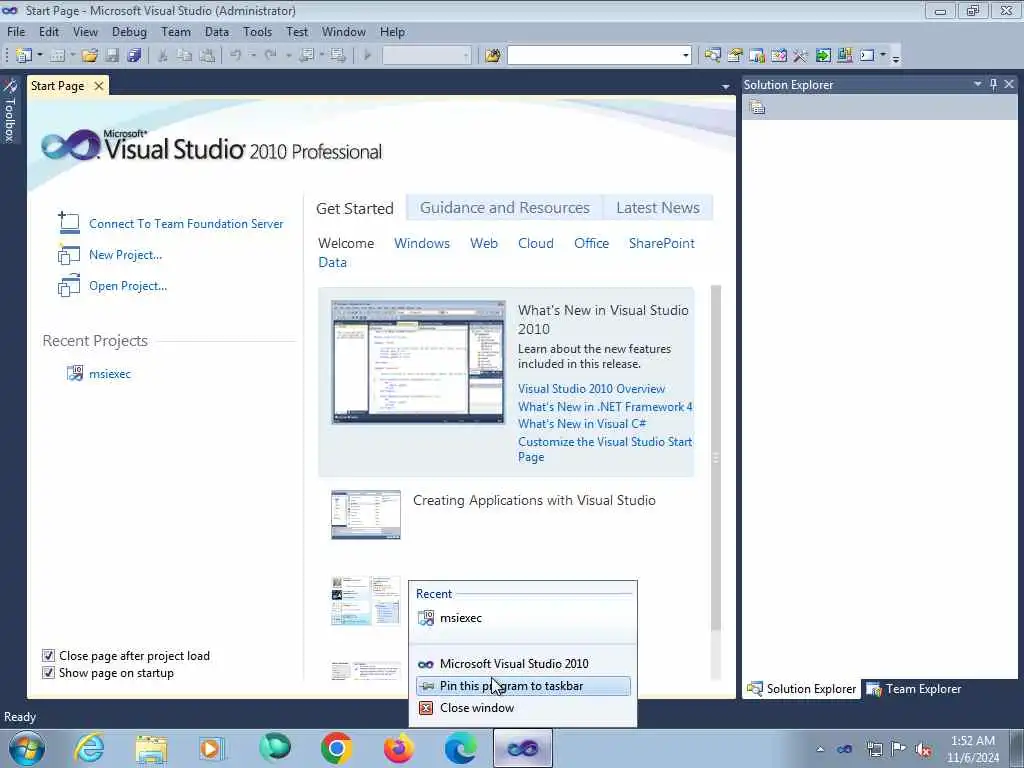Screen dimensions: 1024x768
Task: Expand the Find combo box dropdown arrow
Action: (x=685, y=56)
